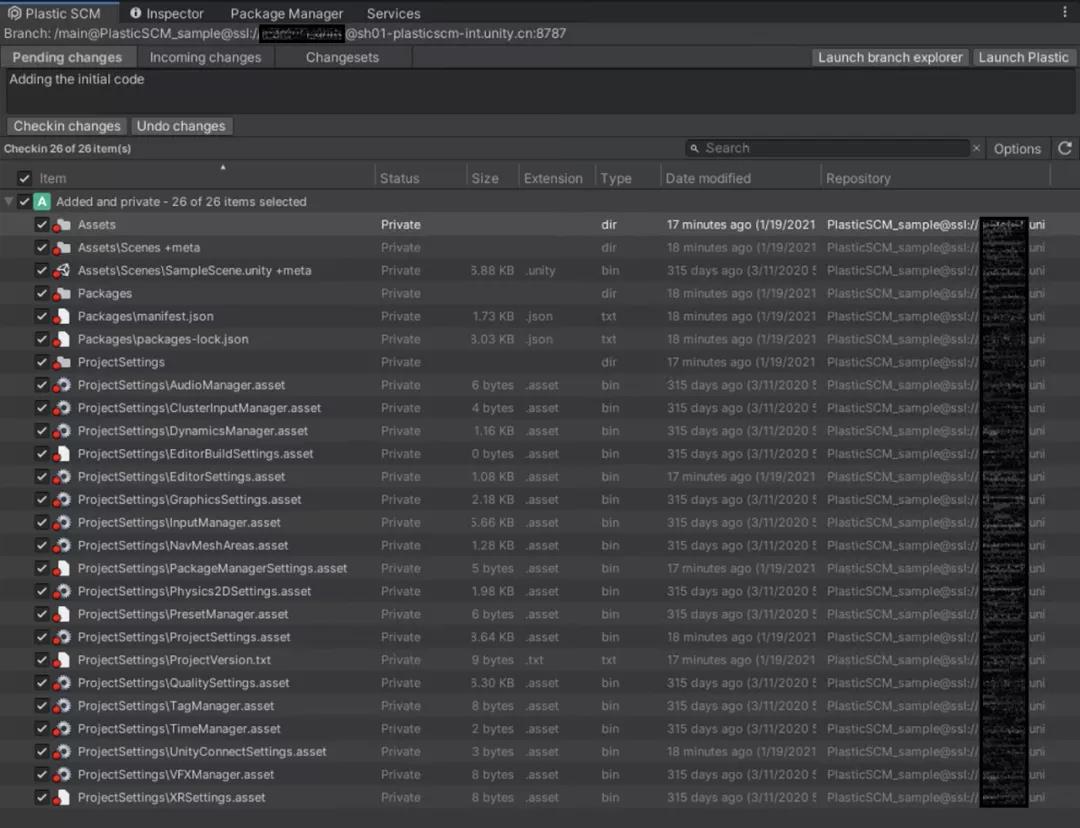
Task: Click the Assets\Scenes +meta folder icon
Action: (62, 247)
